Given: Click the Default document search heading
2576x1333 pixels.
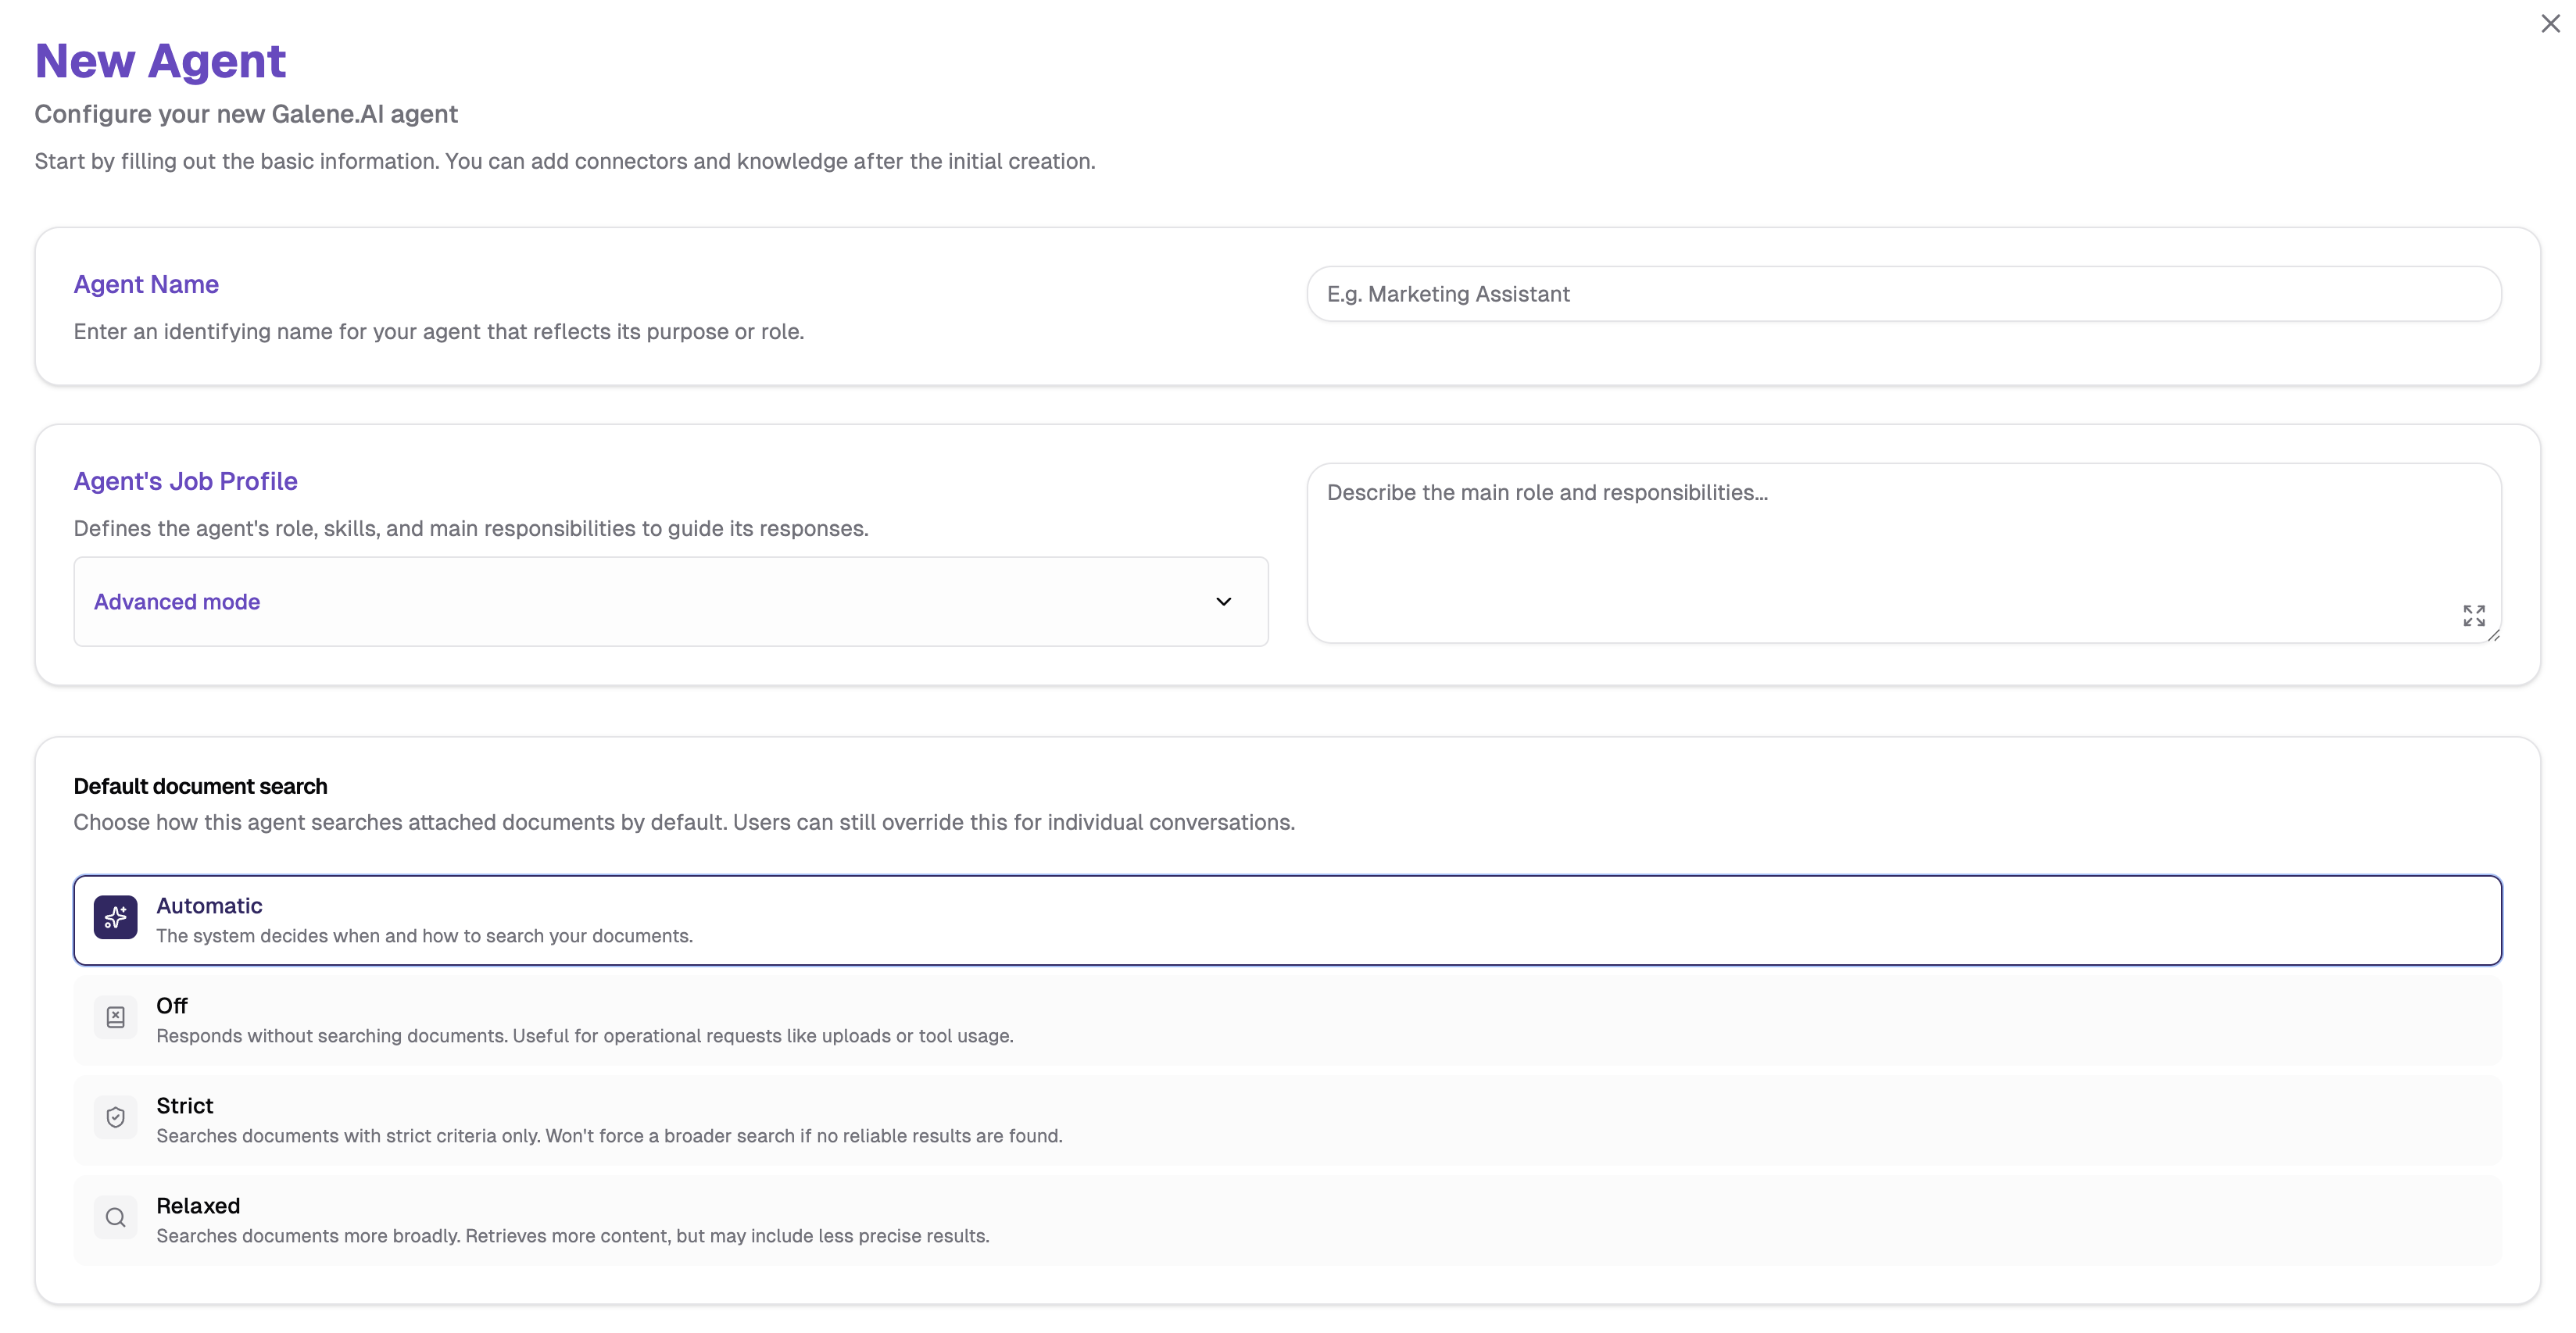Looking at the screenshot, I should (x=200, y=786).
